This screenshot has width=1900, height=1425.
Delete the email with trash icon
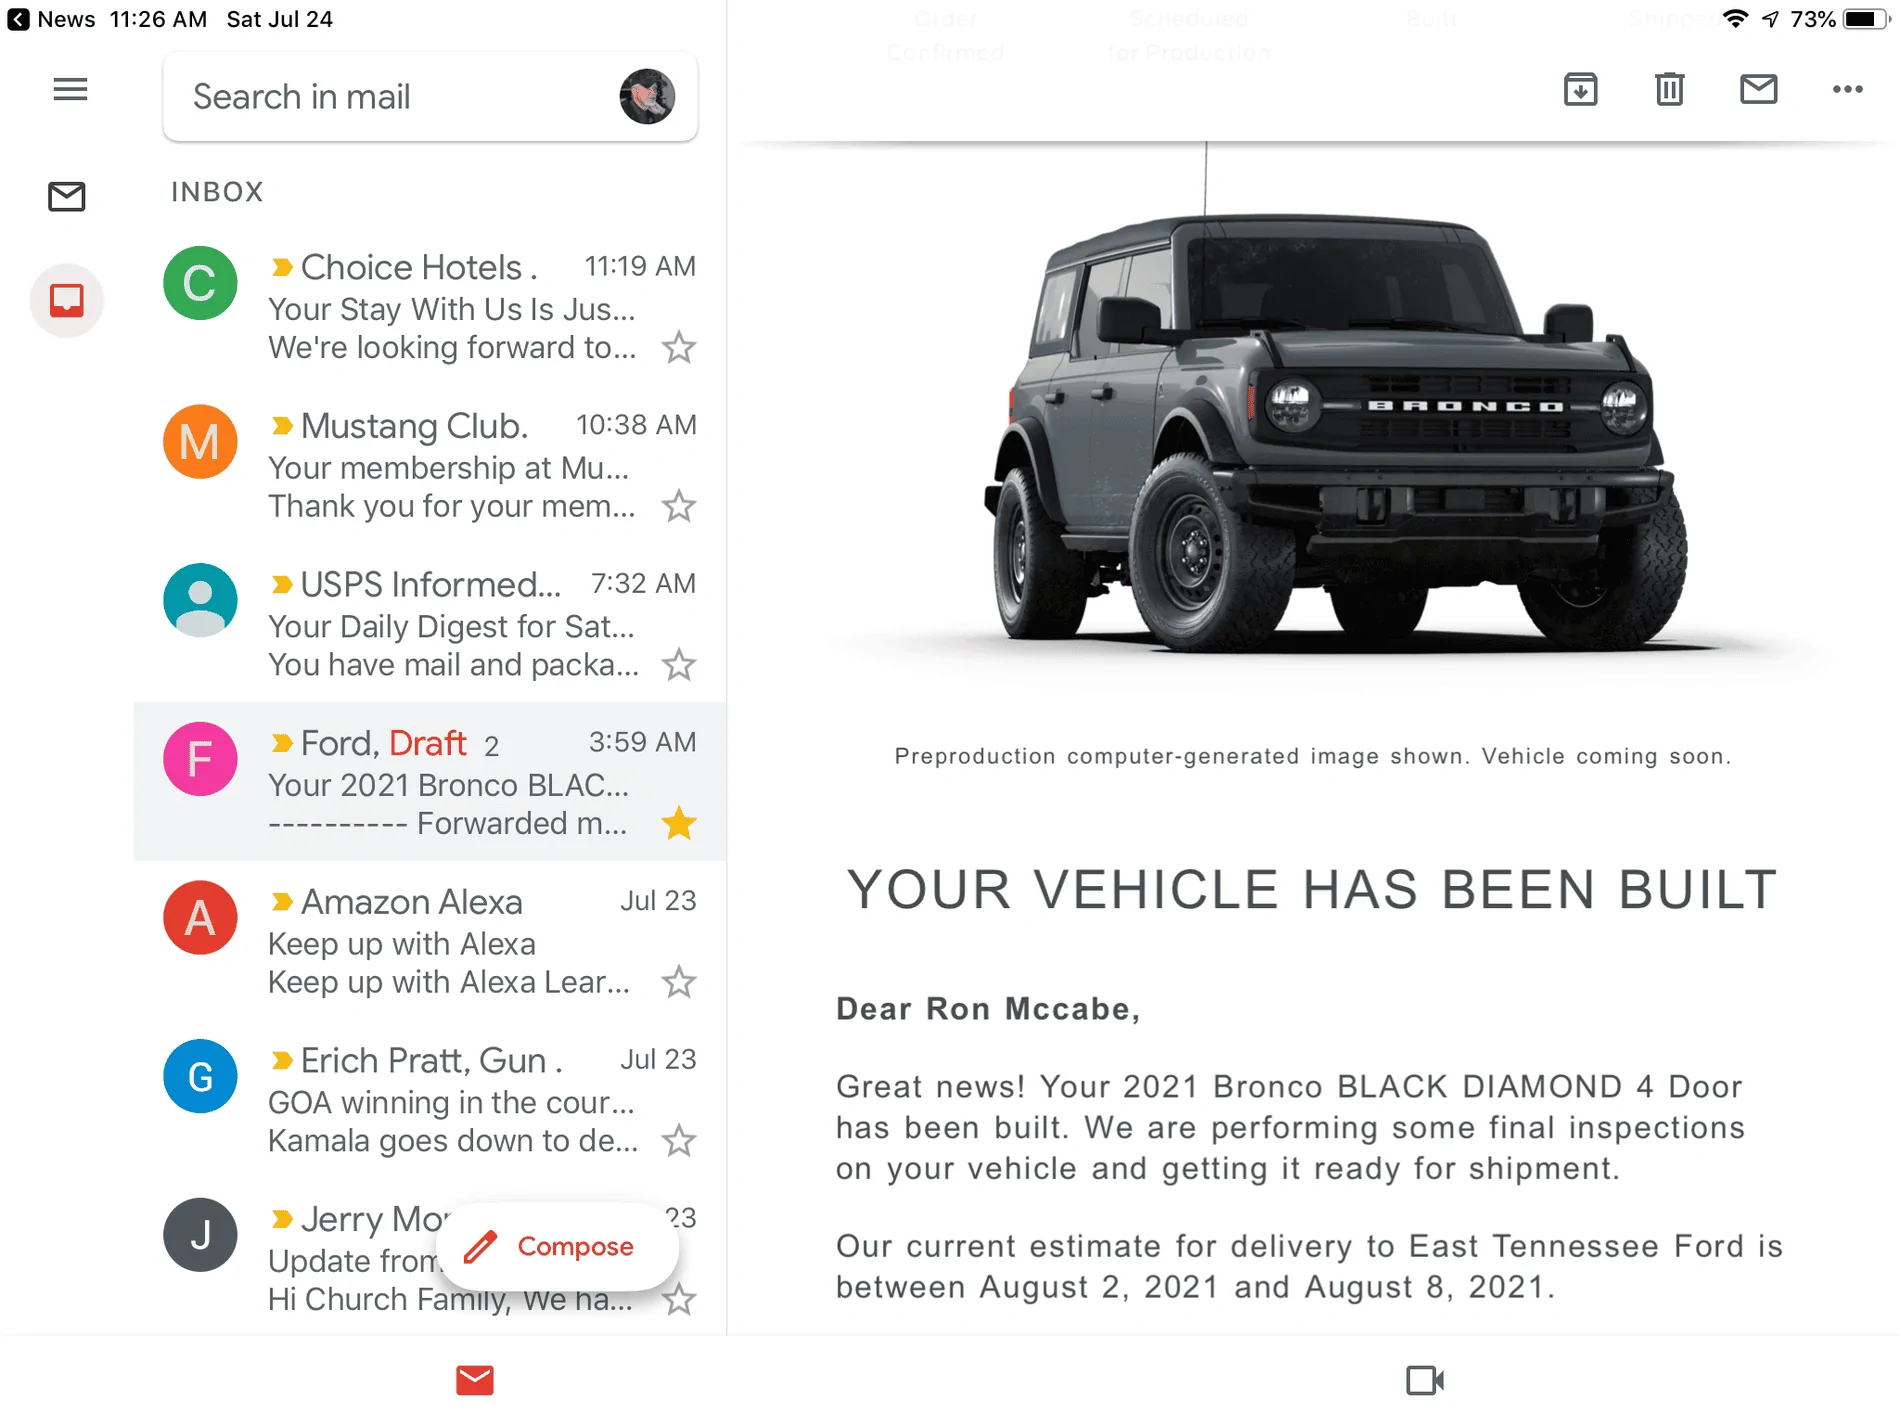1669,89
